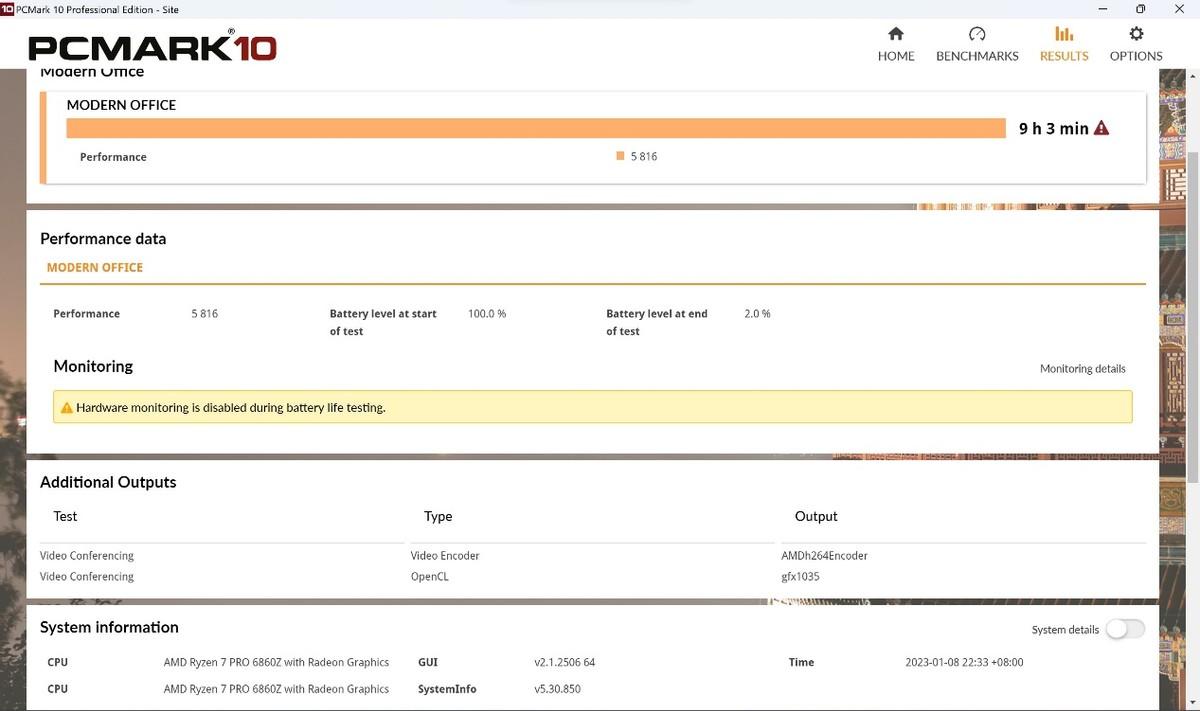The image size is (1200, 711).
Task: Click the hardware monitoring disabled notice text
Action: click(x=231, y=408)
